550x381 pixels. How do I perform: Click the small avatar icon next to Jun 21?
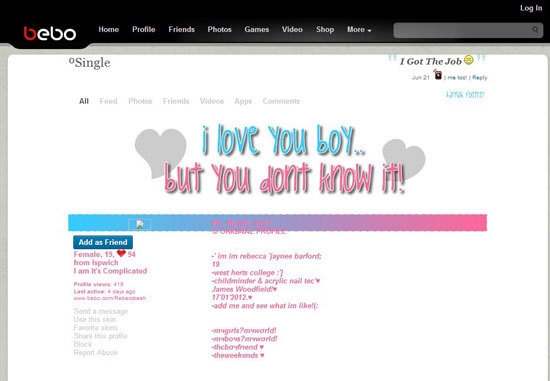(x=438, y=74)
